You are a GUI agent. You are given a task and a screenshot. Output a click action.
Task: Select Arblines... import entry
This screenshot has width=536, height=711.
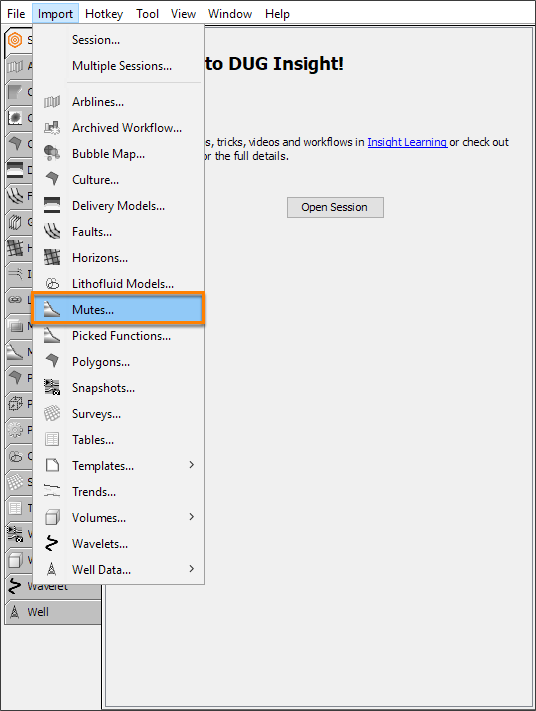(x=118, y=102)
